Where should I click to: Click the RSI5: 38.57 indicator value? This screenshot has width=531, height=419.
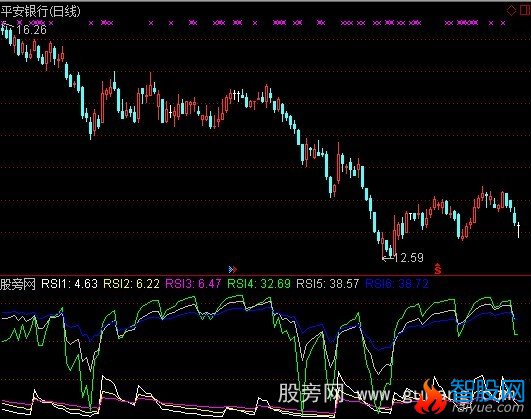[328, 284]
